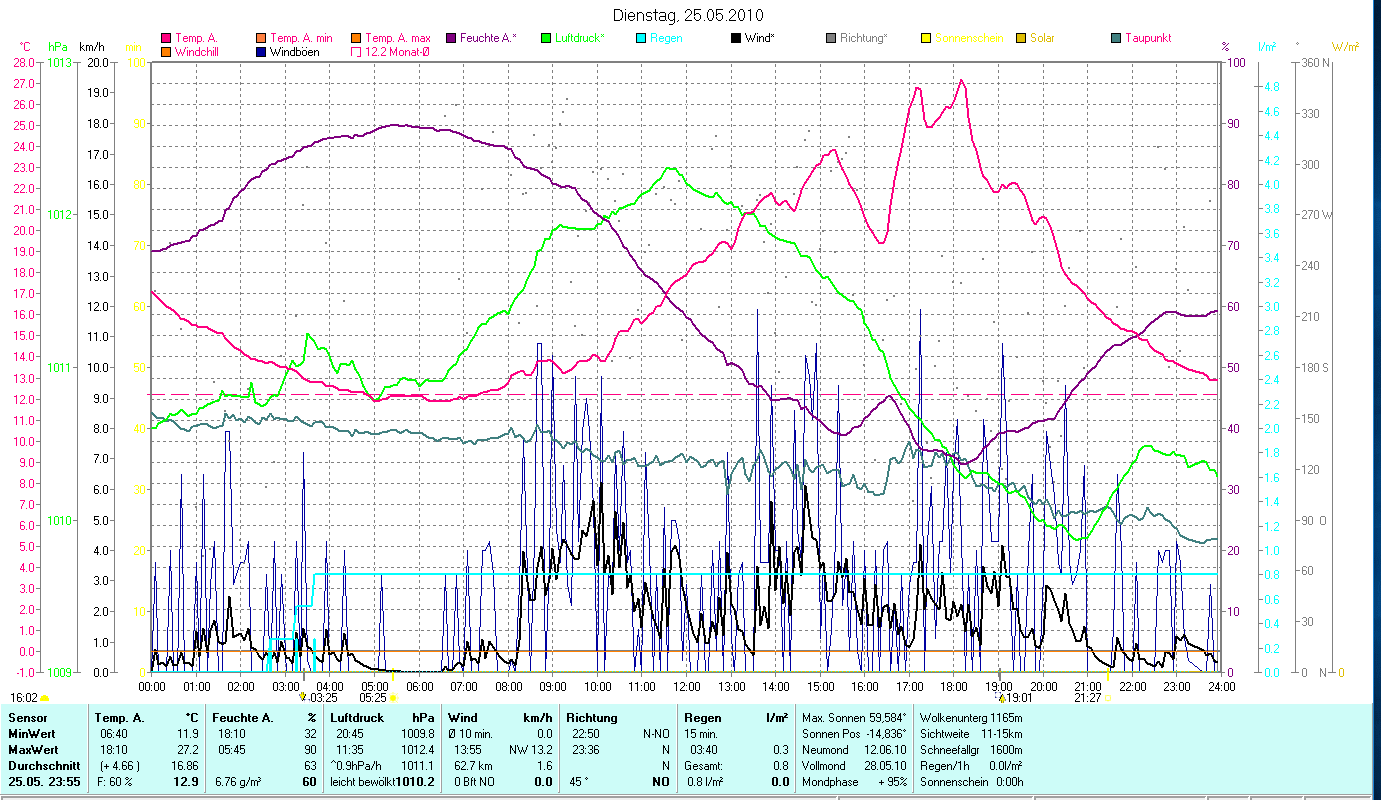The image size is (1381, 800).
Task: Click the Temp. A. max legend label
Action: 398,38
